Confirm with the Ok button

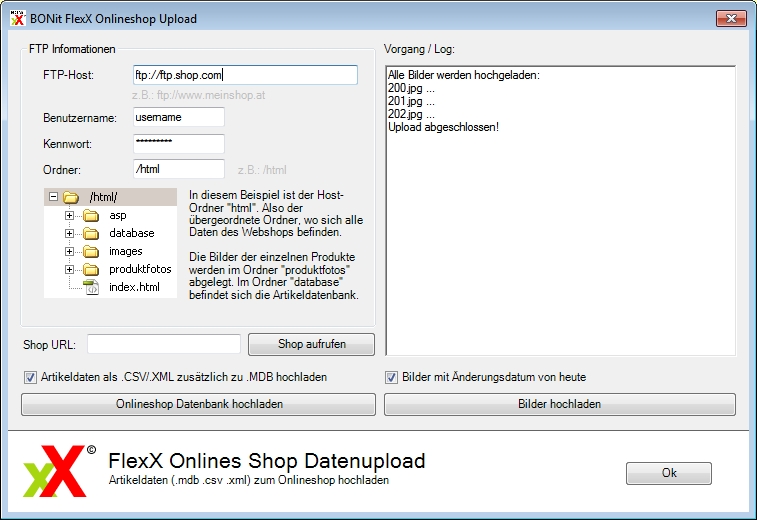click(669, 473)
